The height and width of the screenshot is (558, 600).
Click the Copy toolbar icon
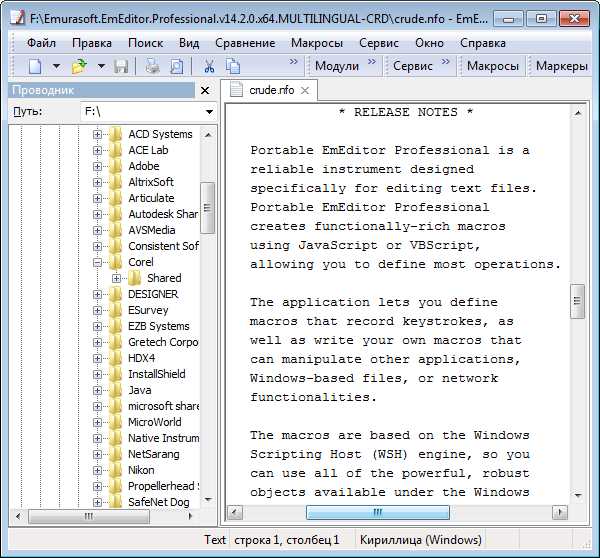pyautogui.click(x=233, y=66)
